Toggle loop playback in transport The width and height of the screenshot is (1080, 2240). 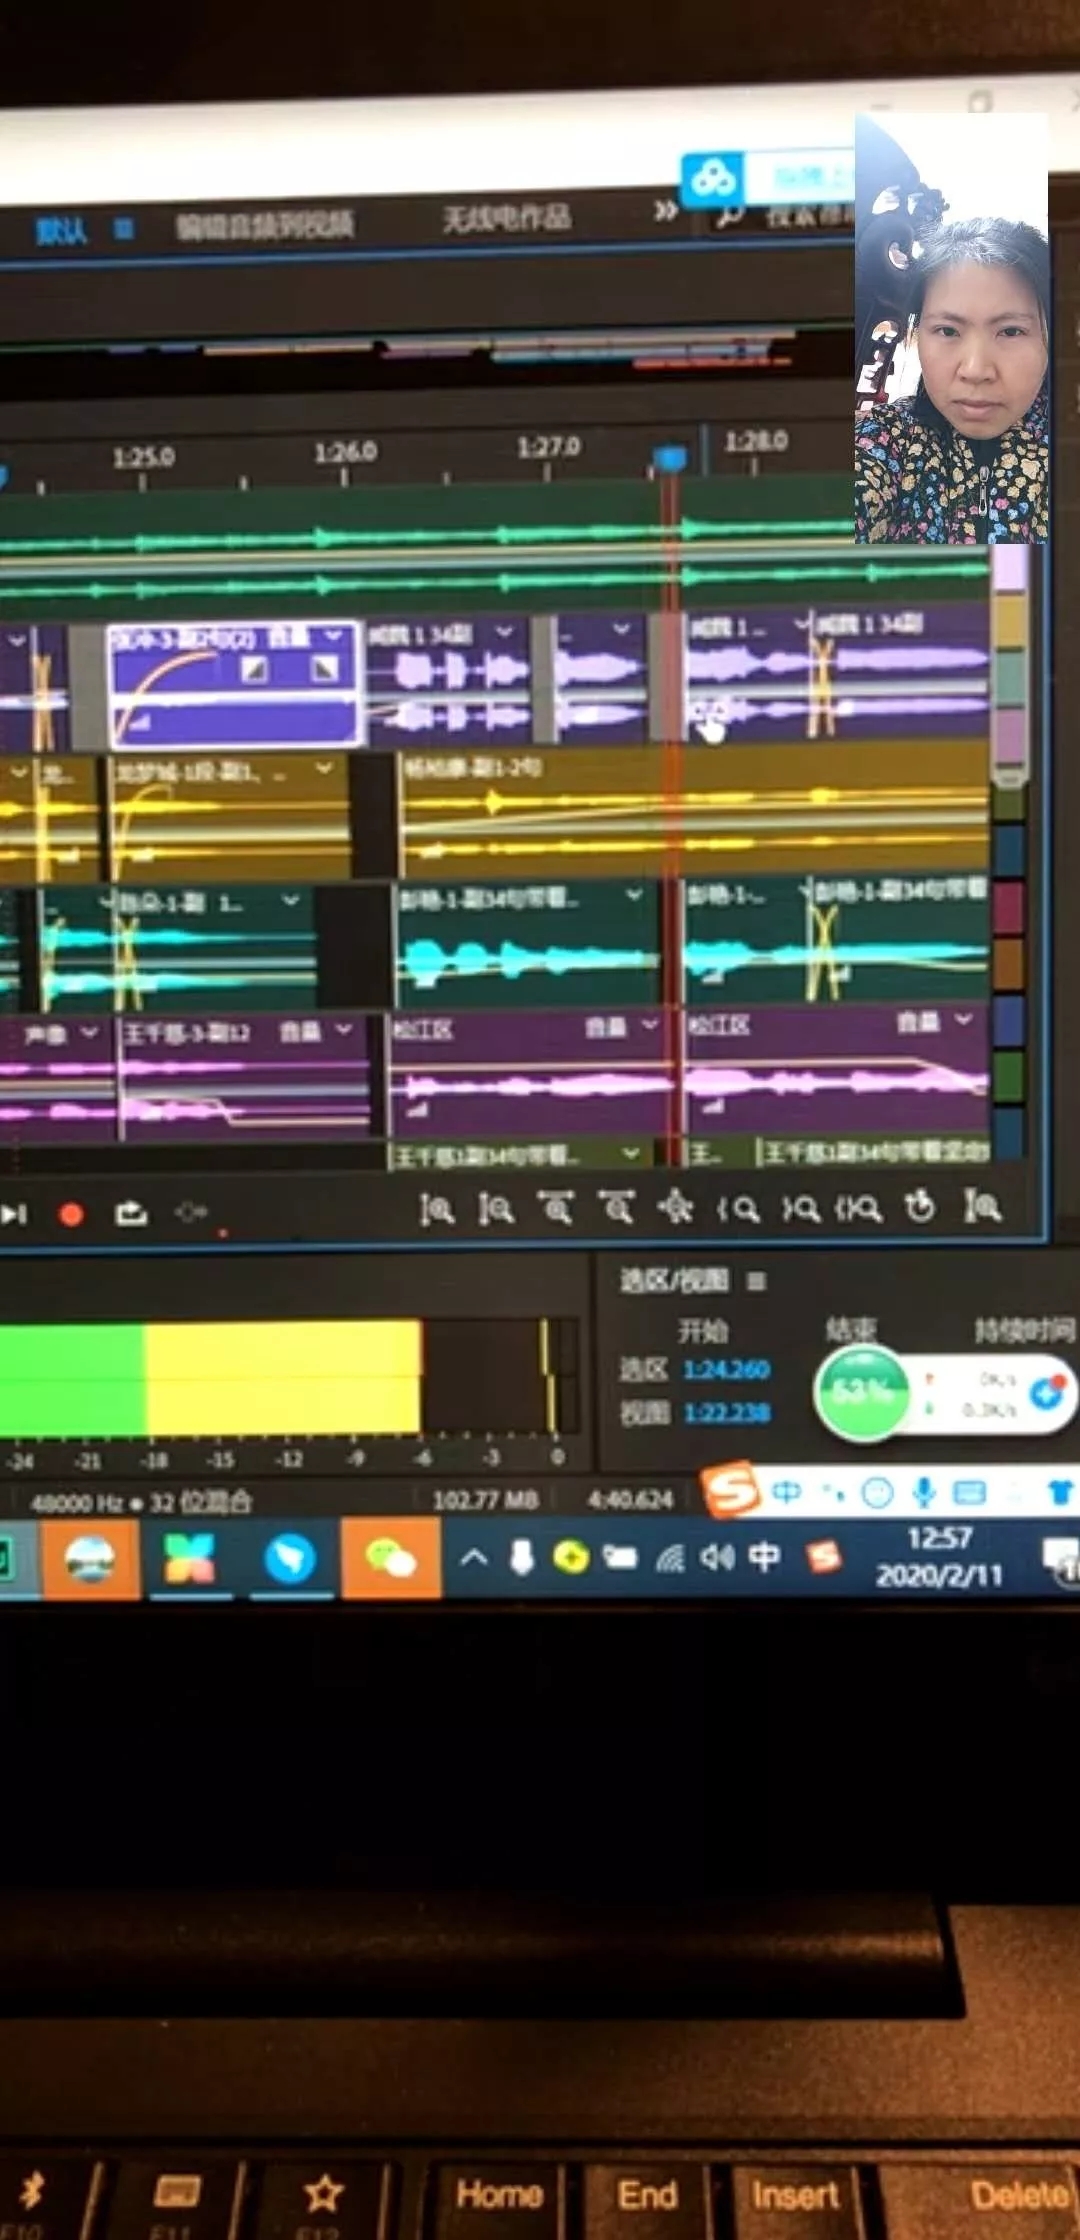pyautogui.click(x=131, y=1214)
